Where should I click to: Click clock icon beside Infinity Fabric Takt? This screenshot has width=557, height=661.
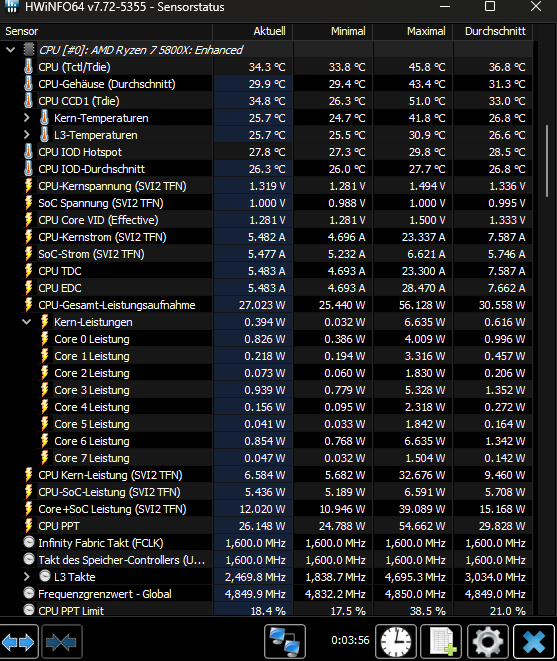click(x=29, y=542)
